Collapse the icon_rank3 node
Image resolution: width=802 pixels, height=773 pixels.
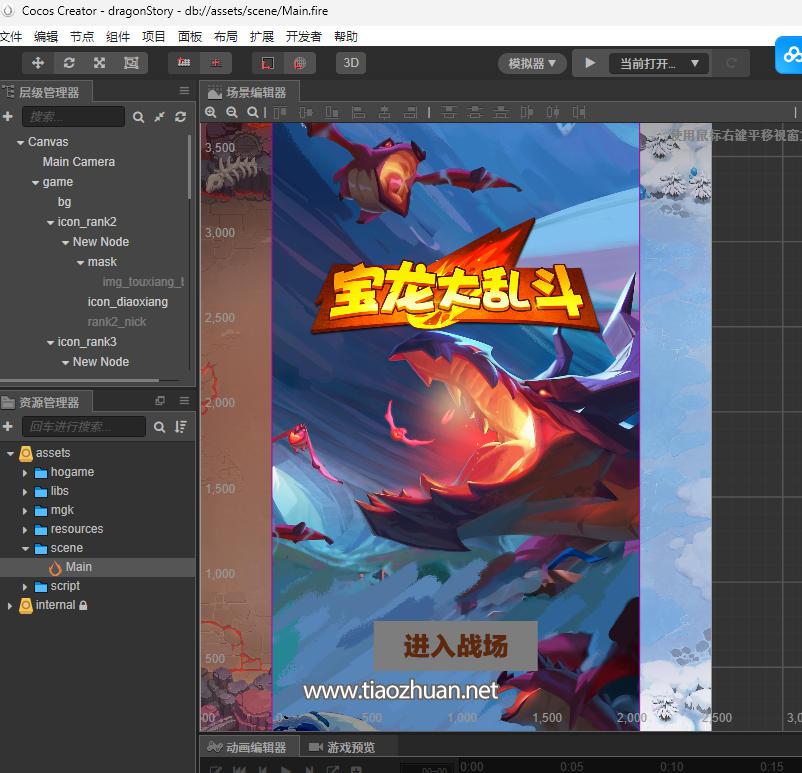(50, 343)
